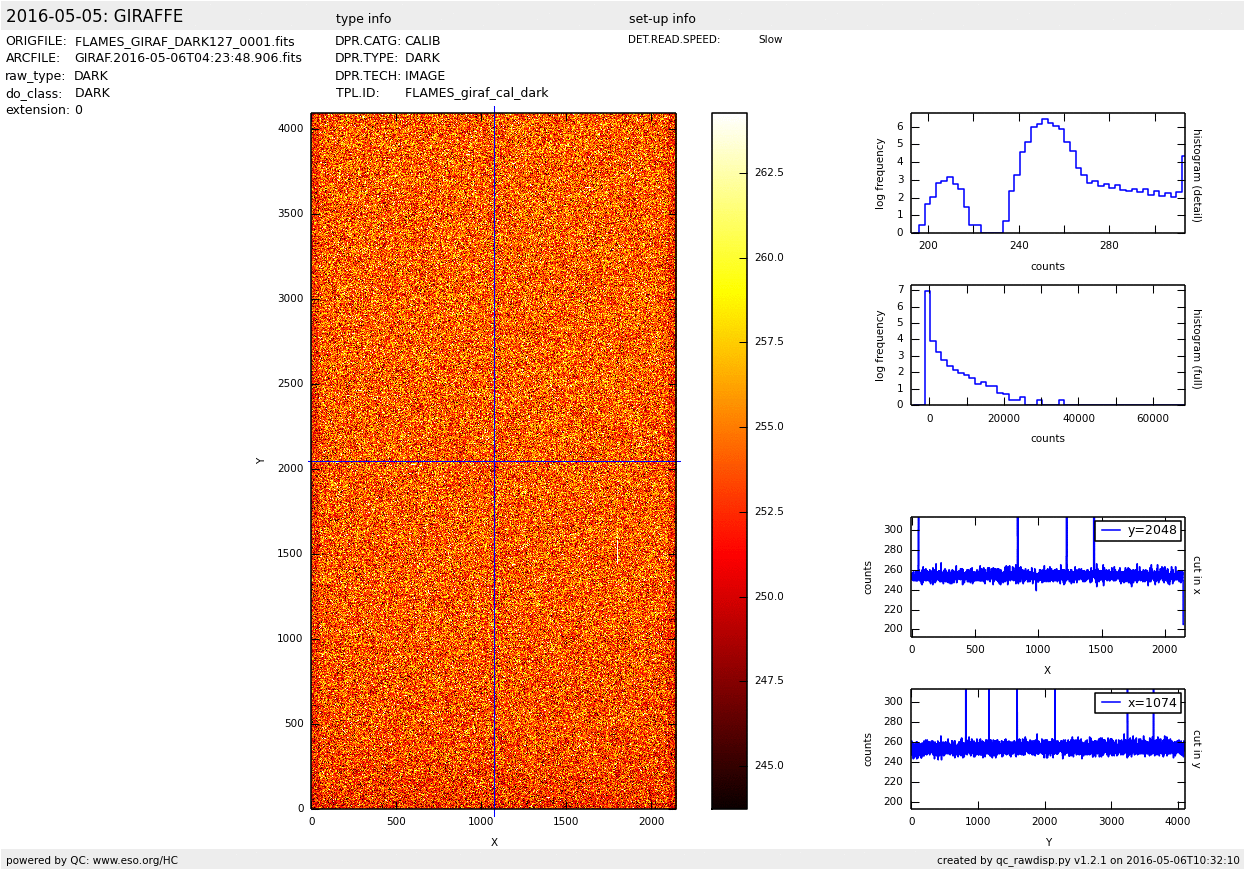Click the 'set-up info' column heading
The height and width of the screenshot is (870, 1245).
662,19
